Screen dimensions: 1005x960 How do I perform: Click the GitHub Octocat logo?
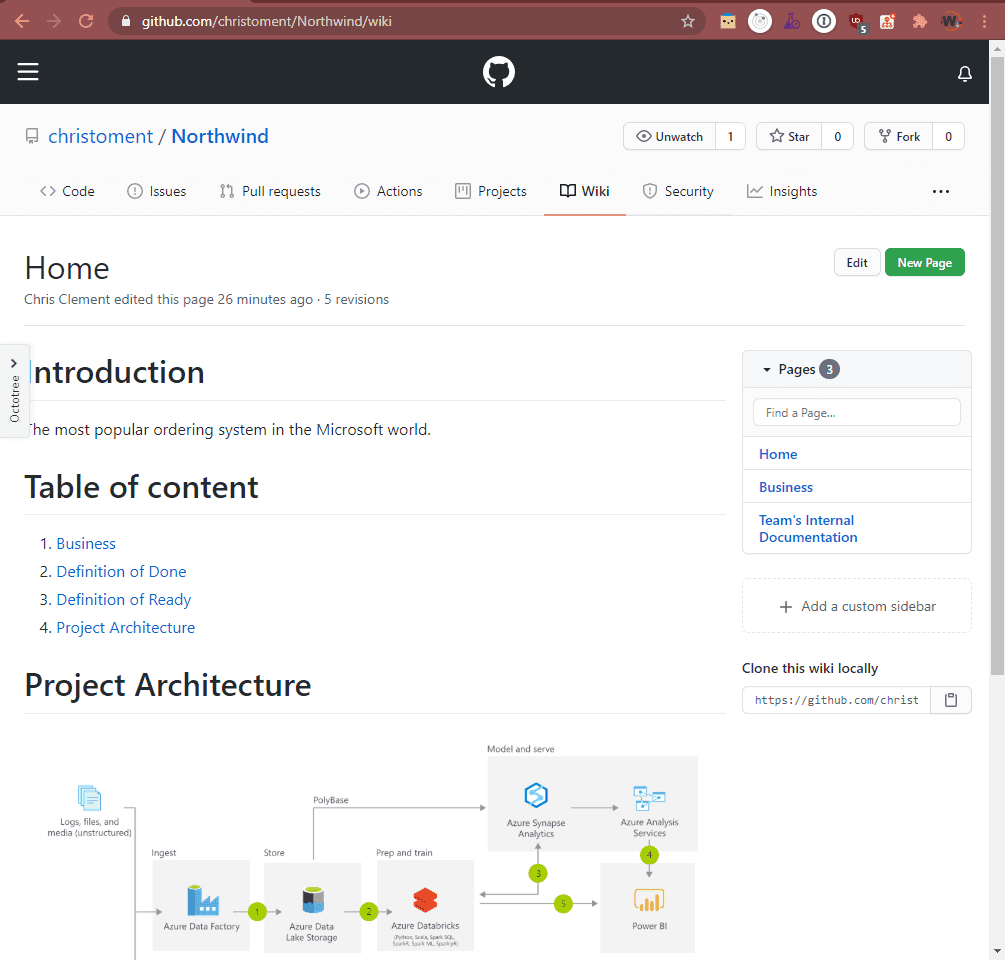click(x=498, y=72)
